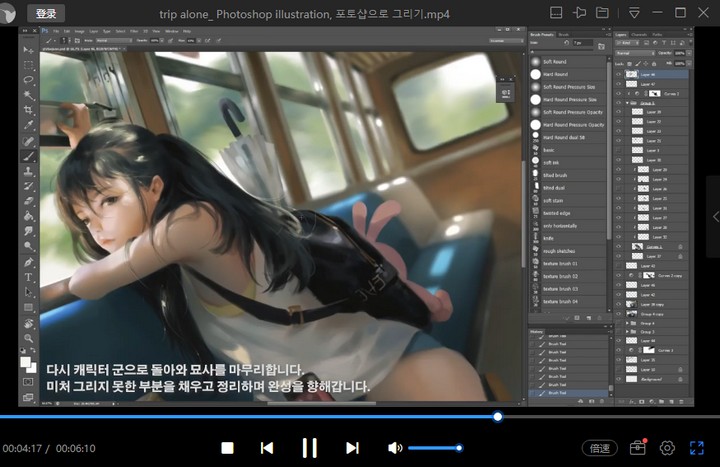Image resolution: width=720 pixels, height=467 pixels.
Task: Click the volume slider knob
Action: (x=459, y=448)
